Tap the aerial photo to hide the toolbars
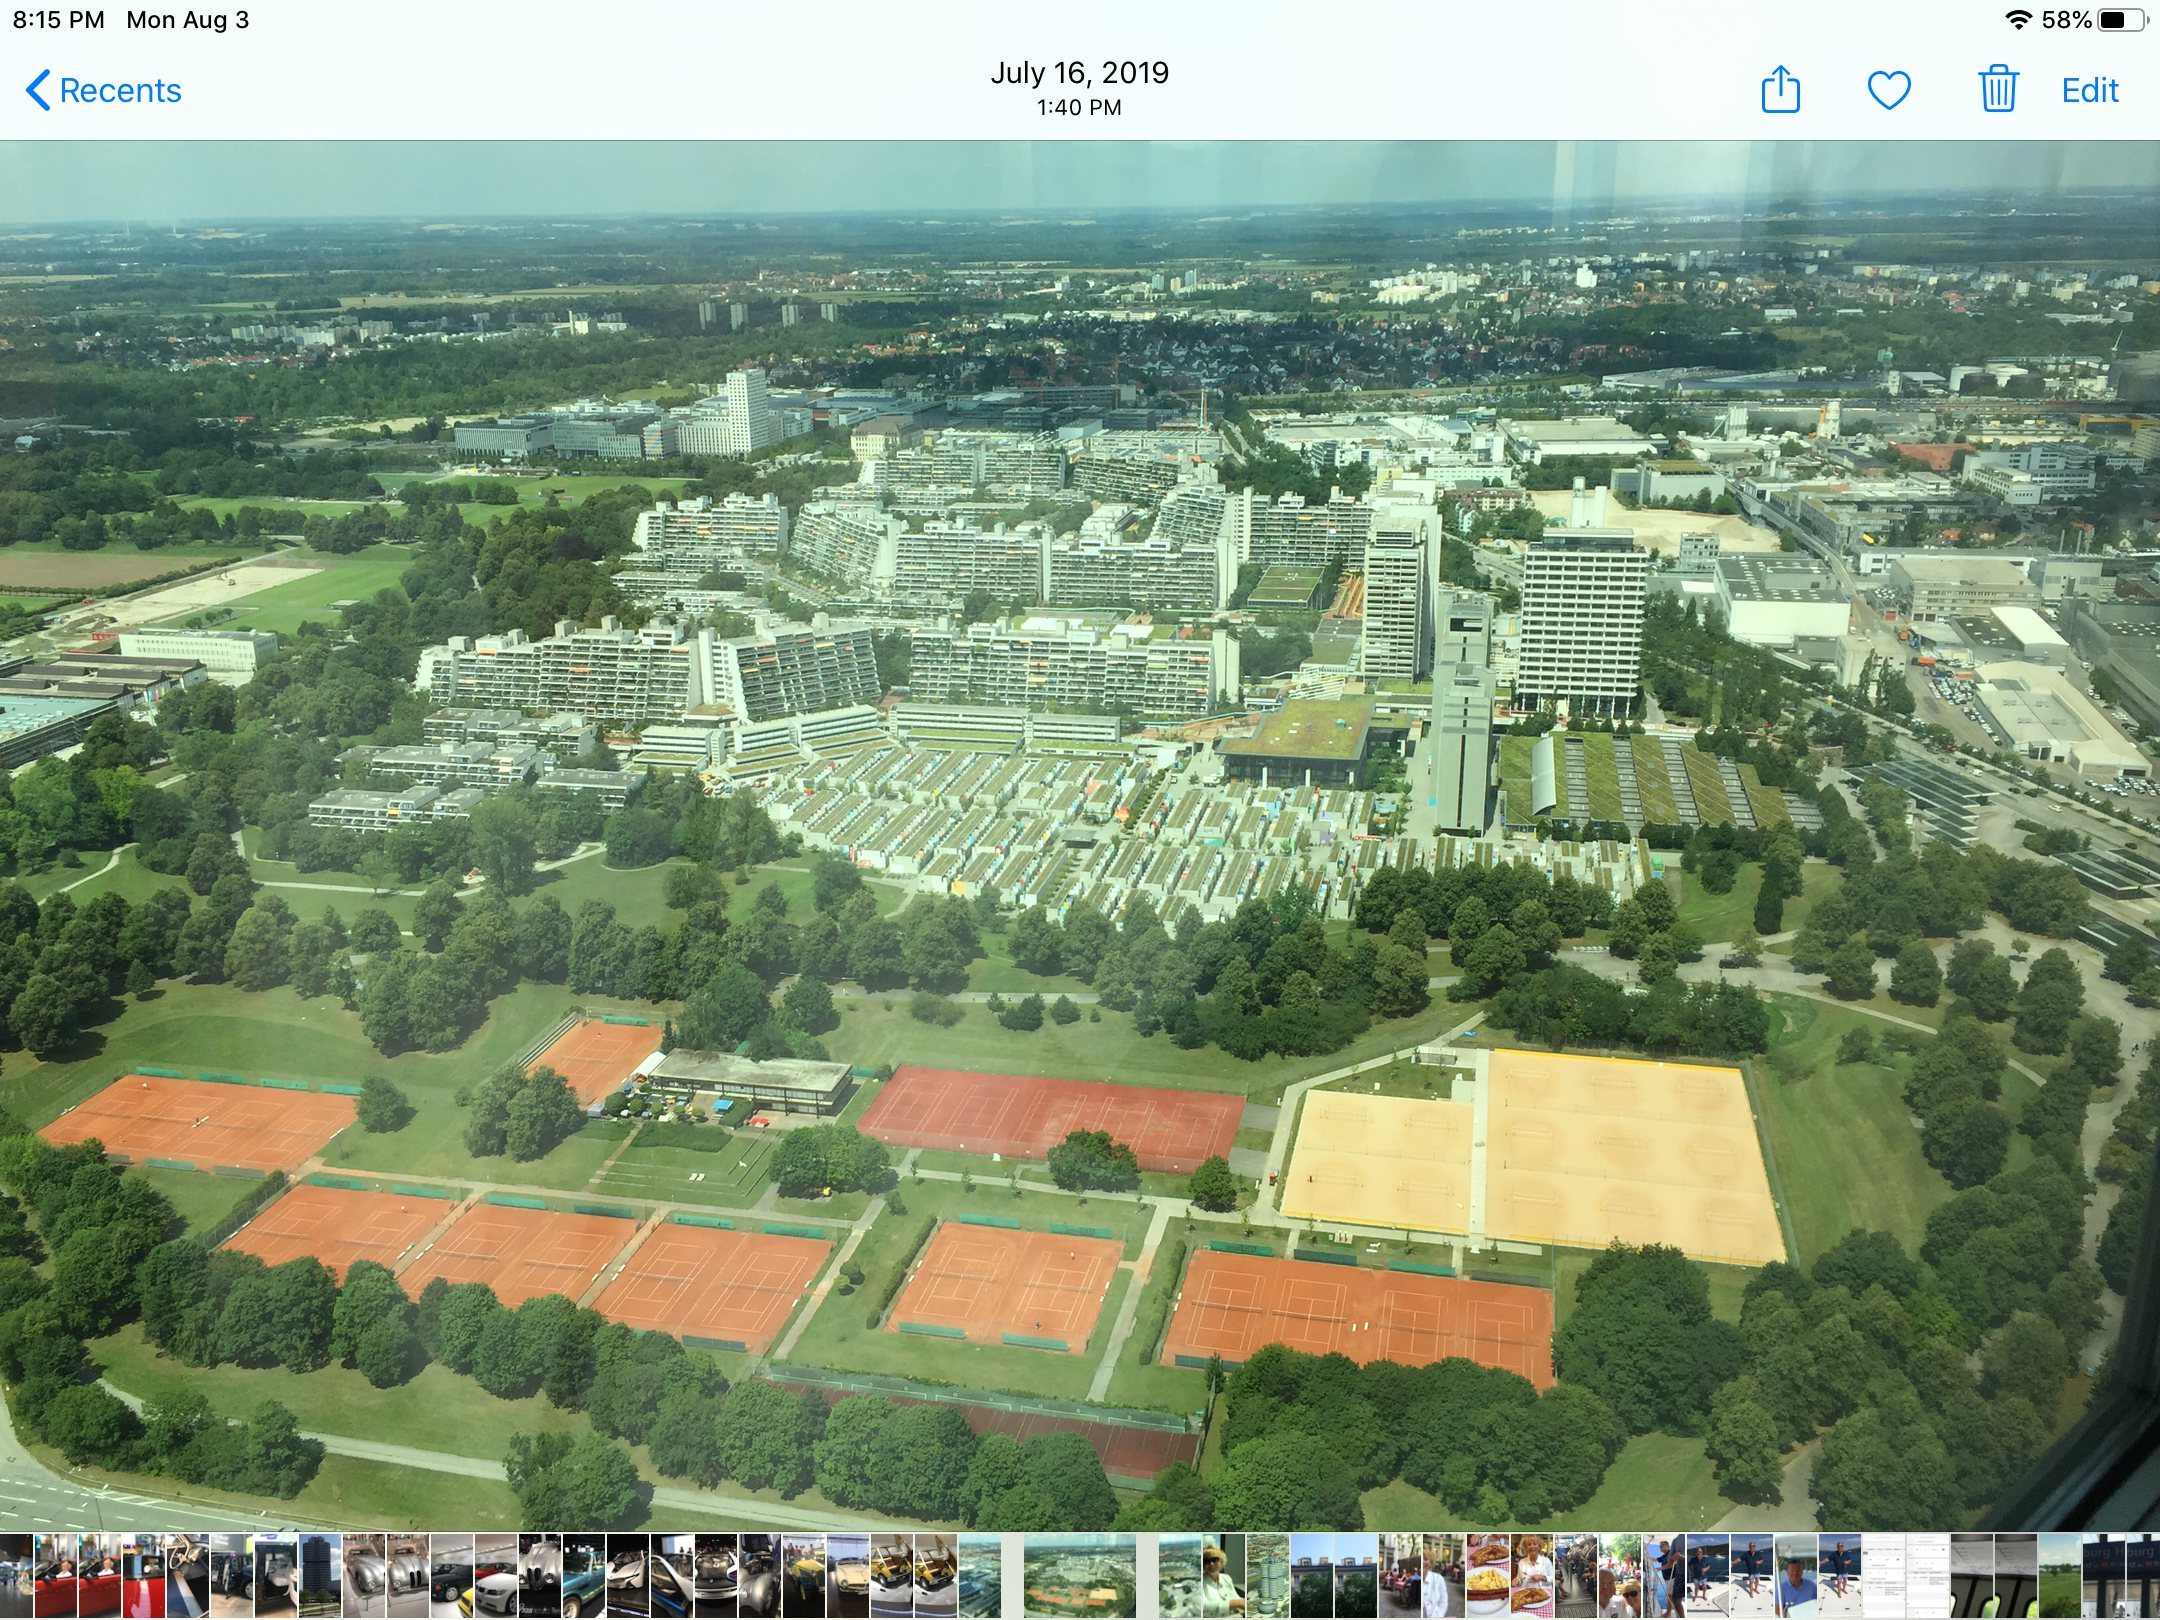This screenshot has height=1620, width=2160. [1080, 835]
